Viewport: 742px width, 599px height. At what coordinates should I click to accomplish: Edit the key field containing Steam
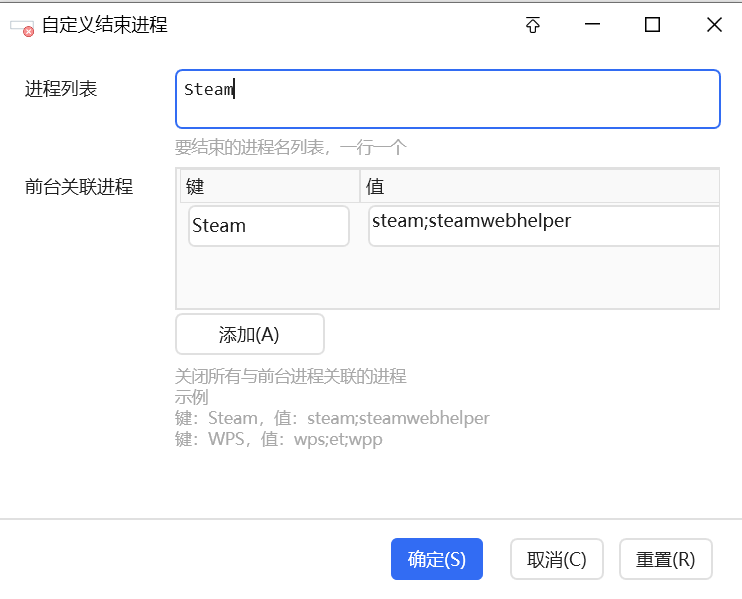click(269, 226)
